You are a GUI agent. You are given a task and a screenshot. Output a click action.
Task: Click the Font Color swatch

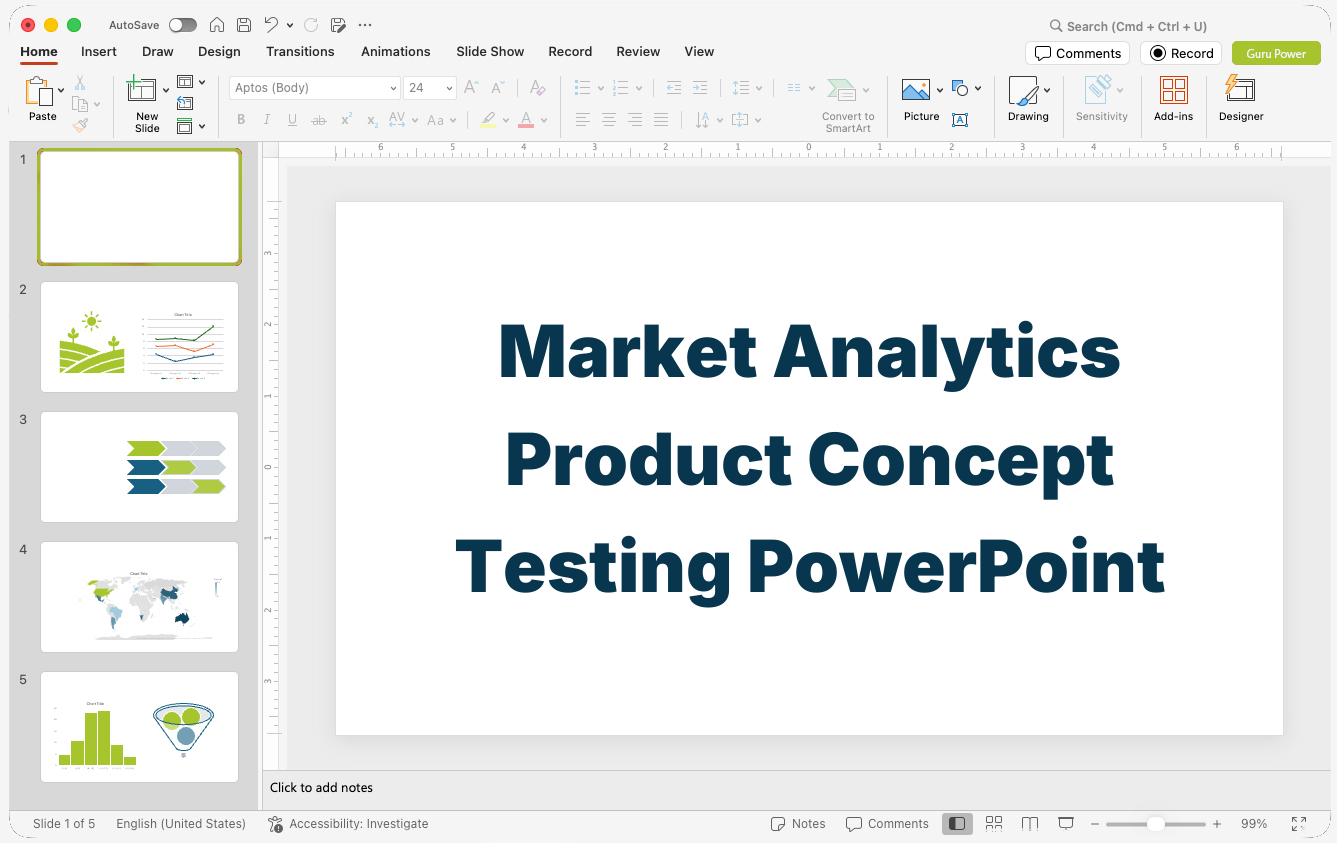526,120
